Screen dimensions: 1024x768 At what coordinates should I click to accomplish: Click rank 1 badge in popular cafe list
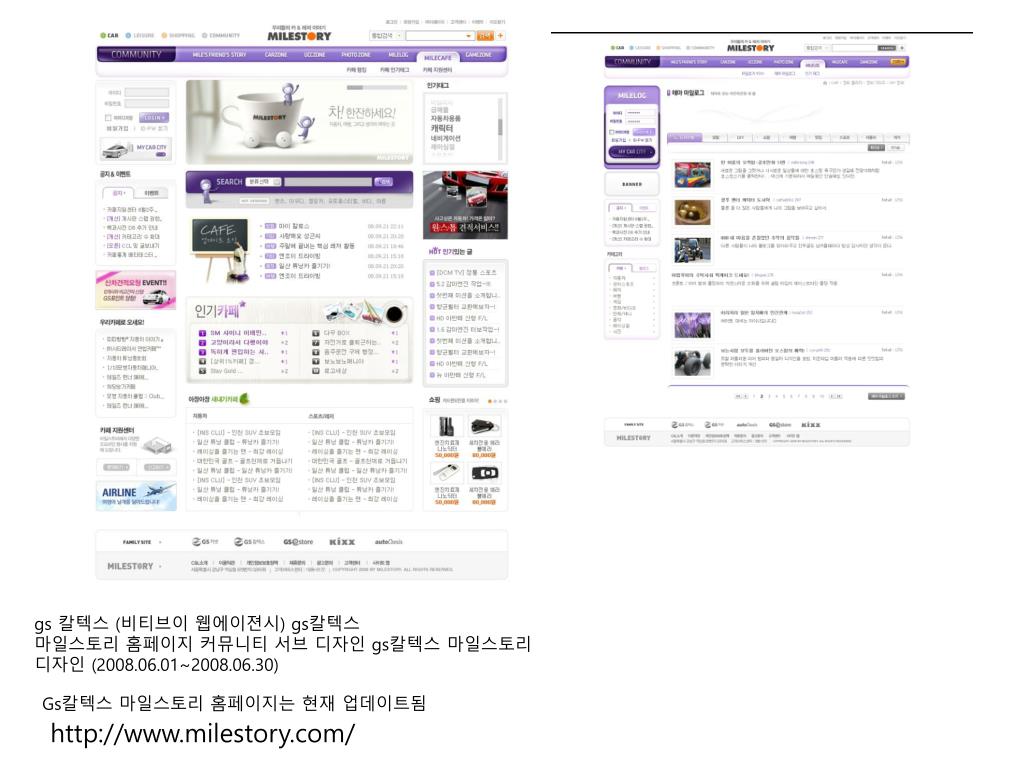[x=202, y=333]
